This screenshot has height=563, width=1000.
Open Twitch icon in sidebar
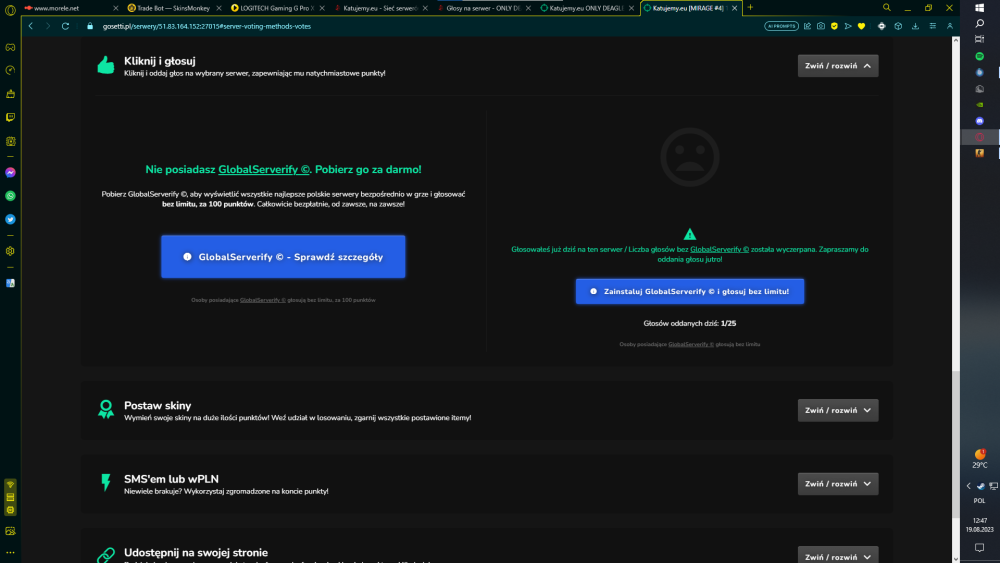pyautogui.click(x=10, y=117)
